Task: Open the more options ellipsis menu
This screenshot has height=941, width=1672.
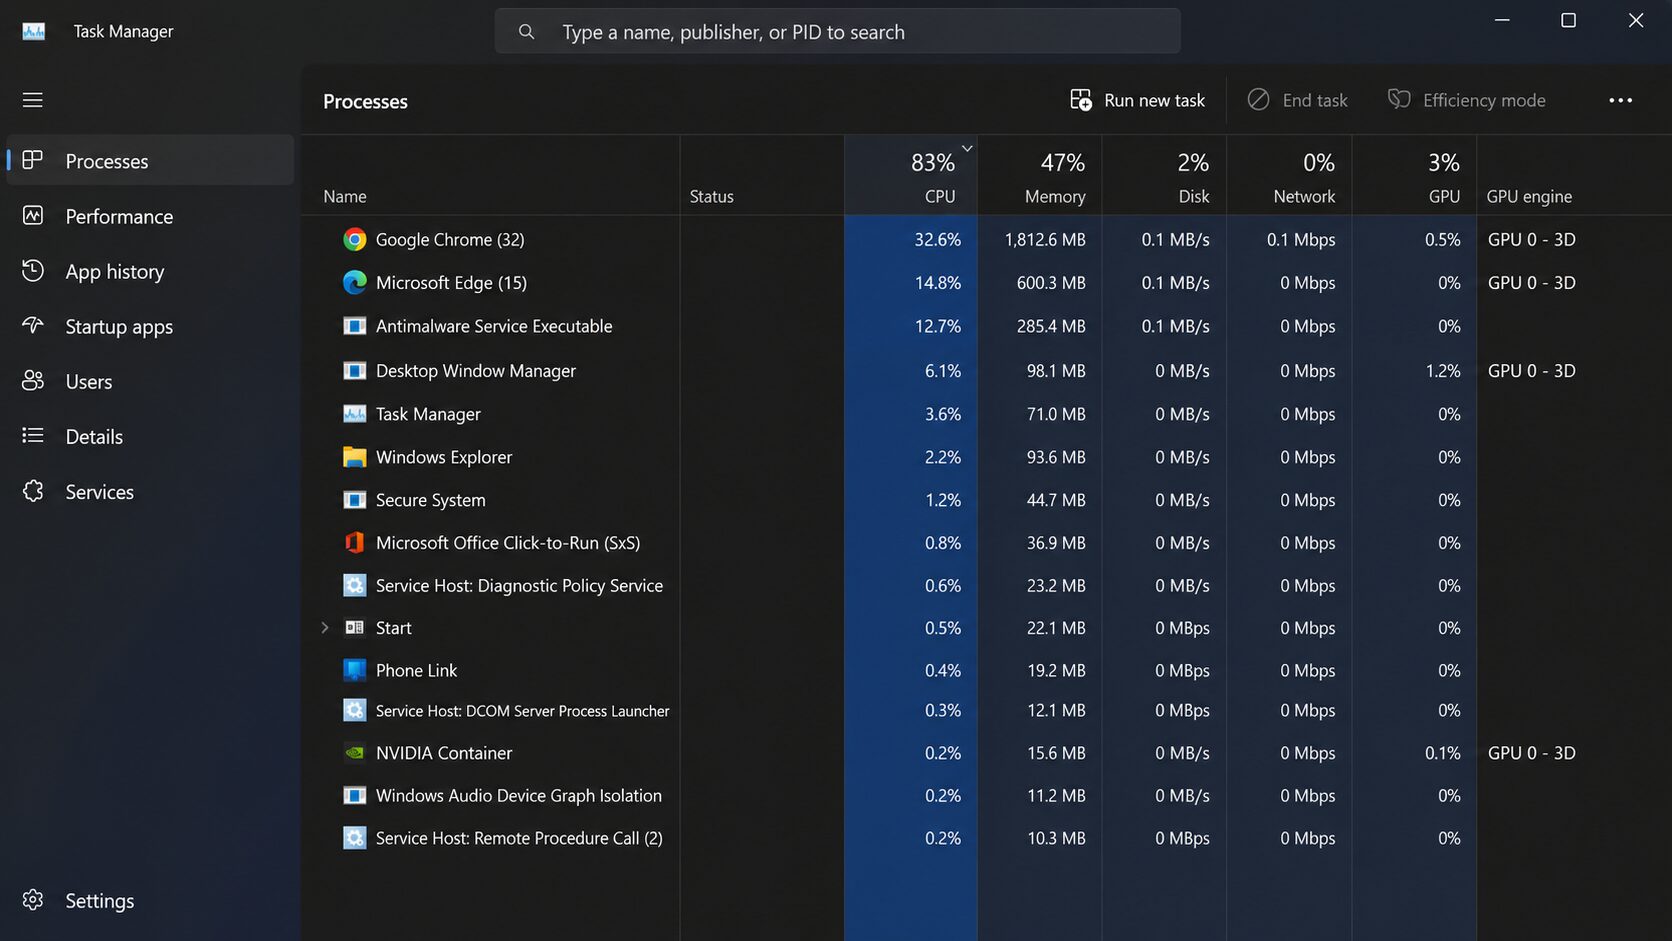Action: coord(1621,100)
